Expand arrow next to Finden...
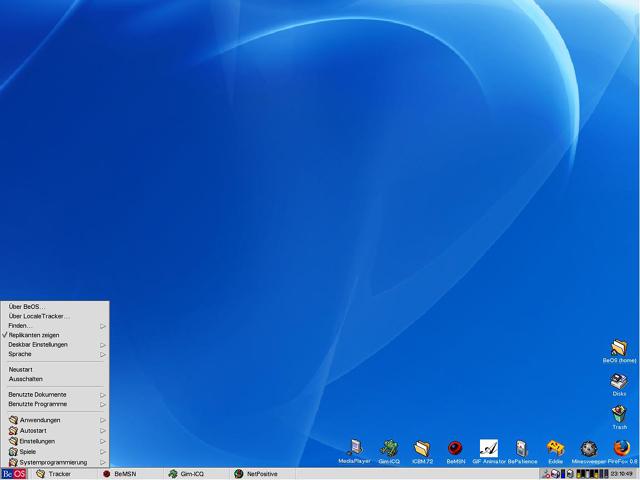This screenshot has width=640, height=480. [103, 326]
